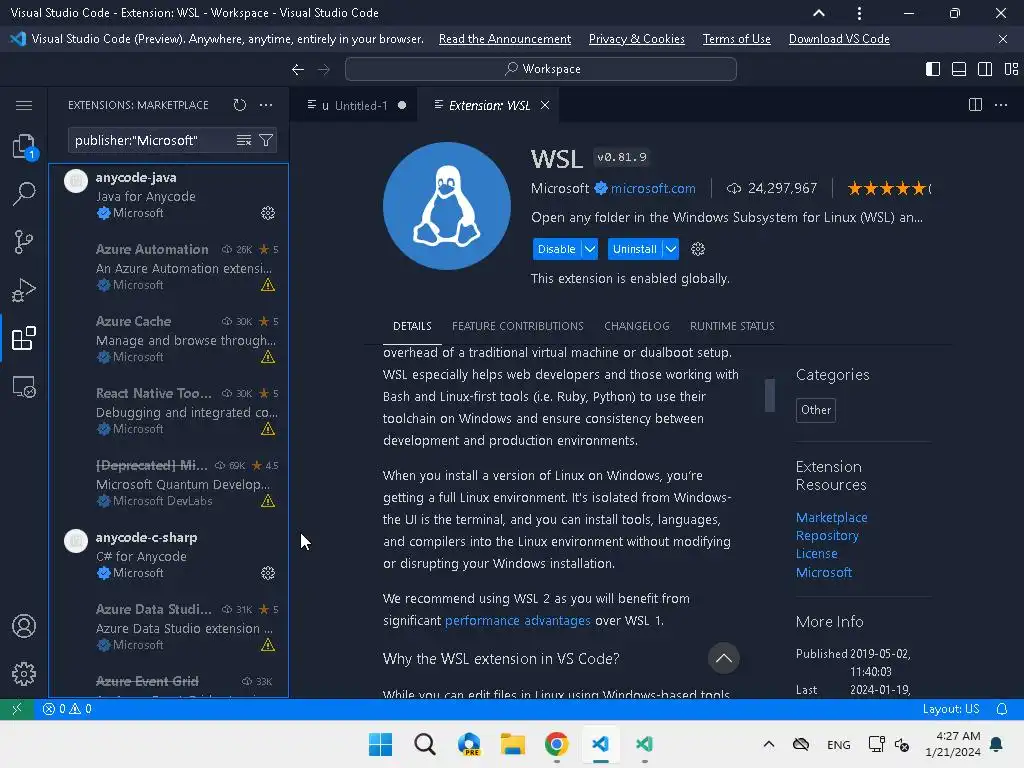The height and width of the screenshot is (768, 1024).
Task: Open the extensions filter menu
Action: pyautogui.click(x=266, y=140)
